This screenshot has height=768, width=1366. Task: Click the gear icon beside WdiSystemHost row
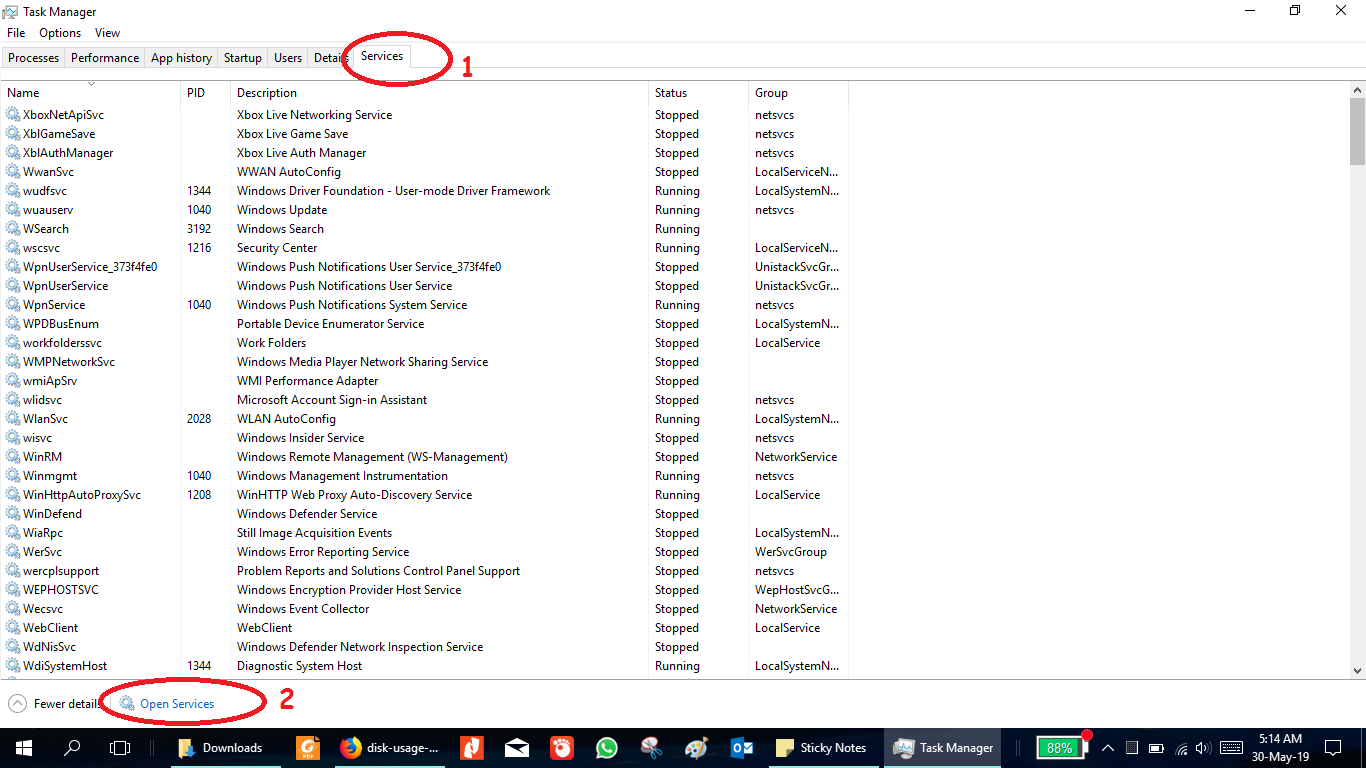13,666
